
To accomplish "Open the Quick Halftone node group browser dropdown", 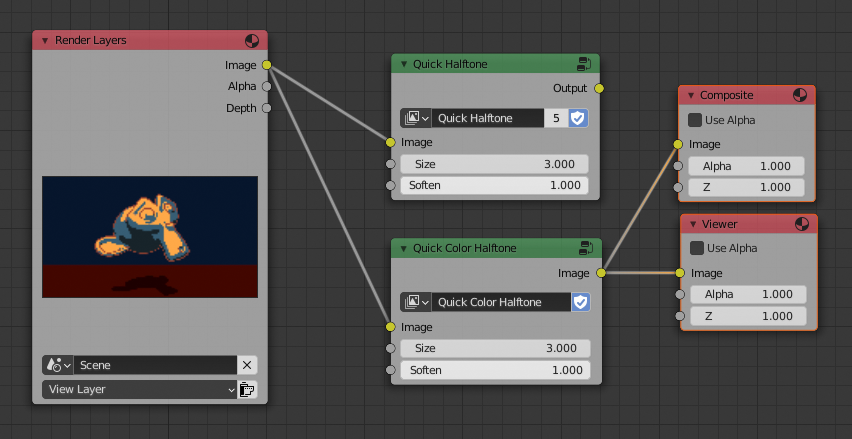I will (416, 118).
